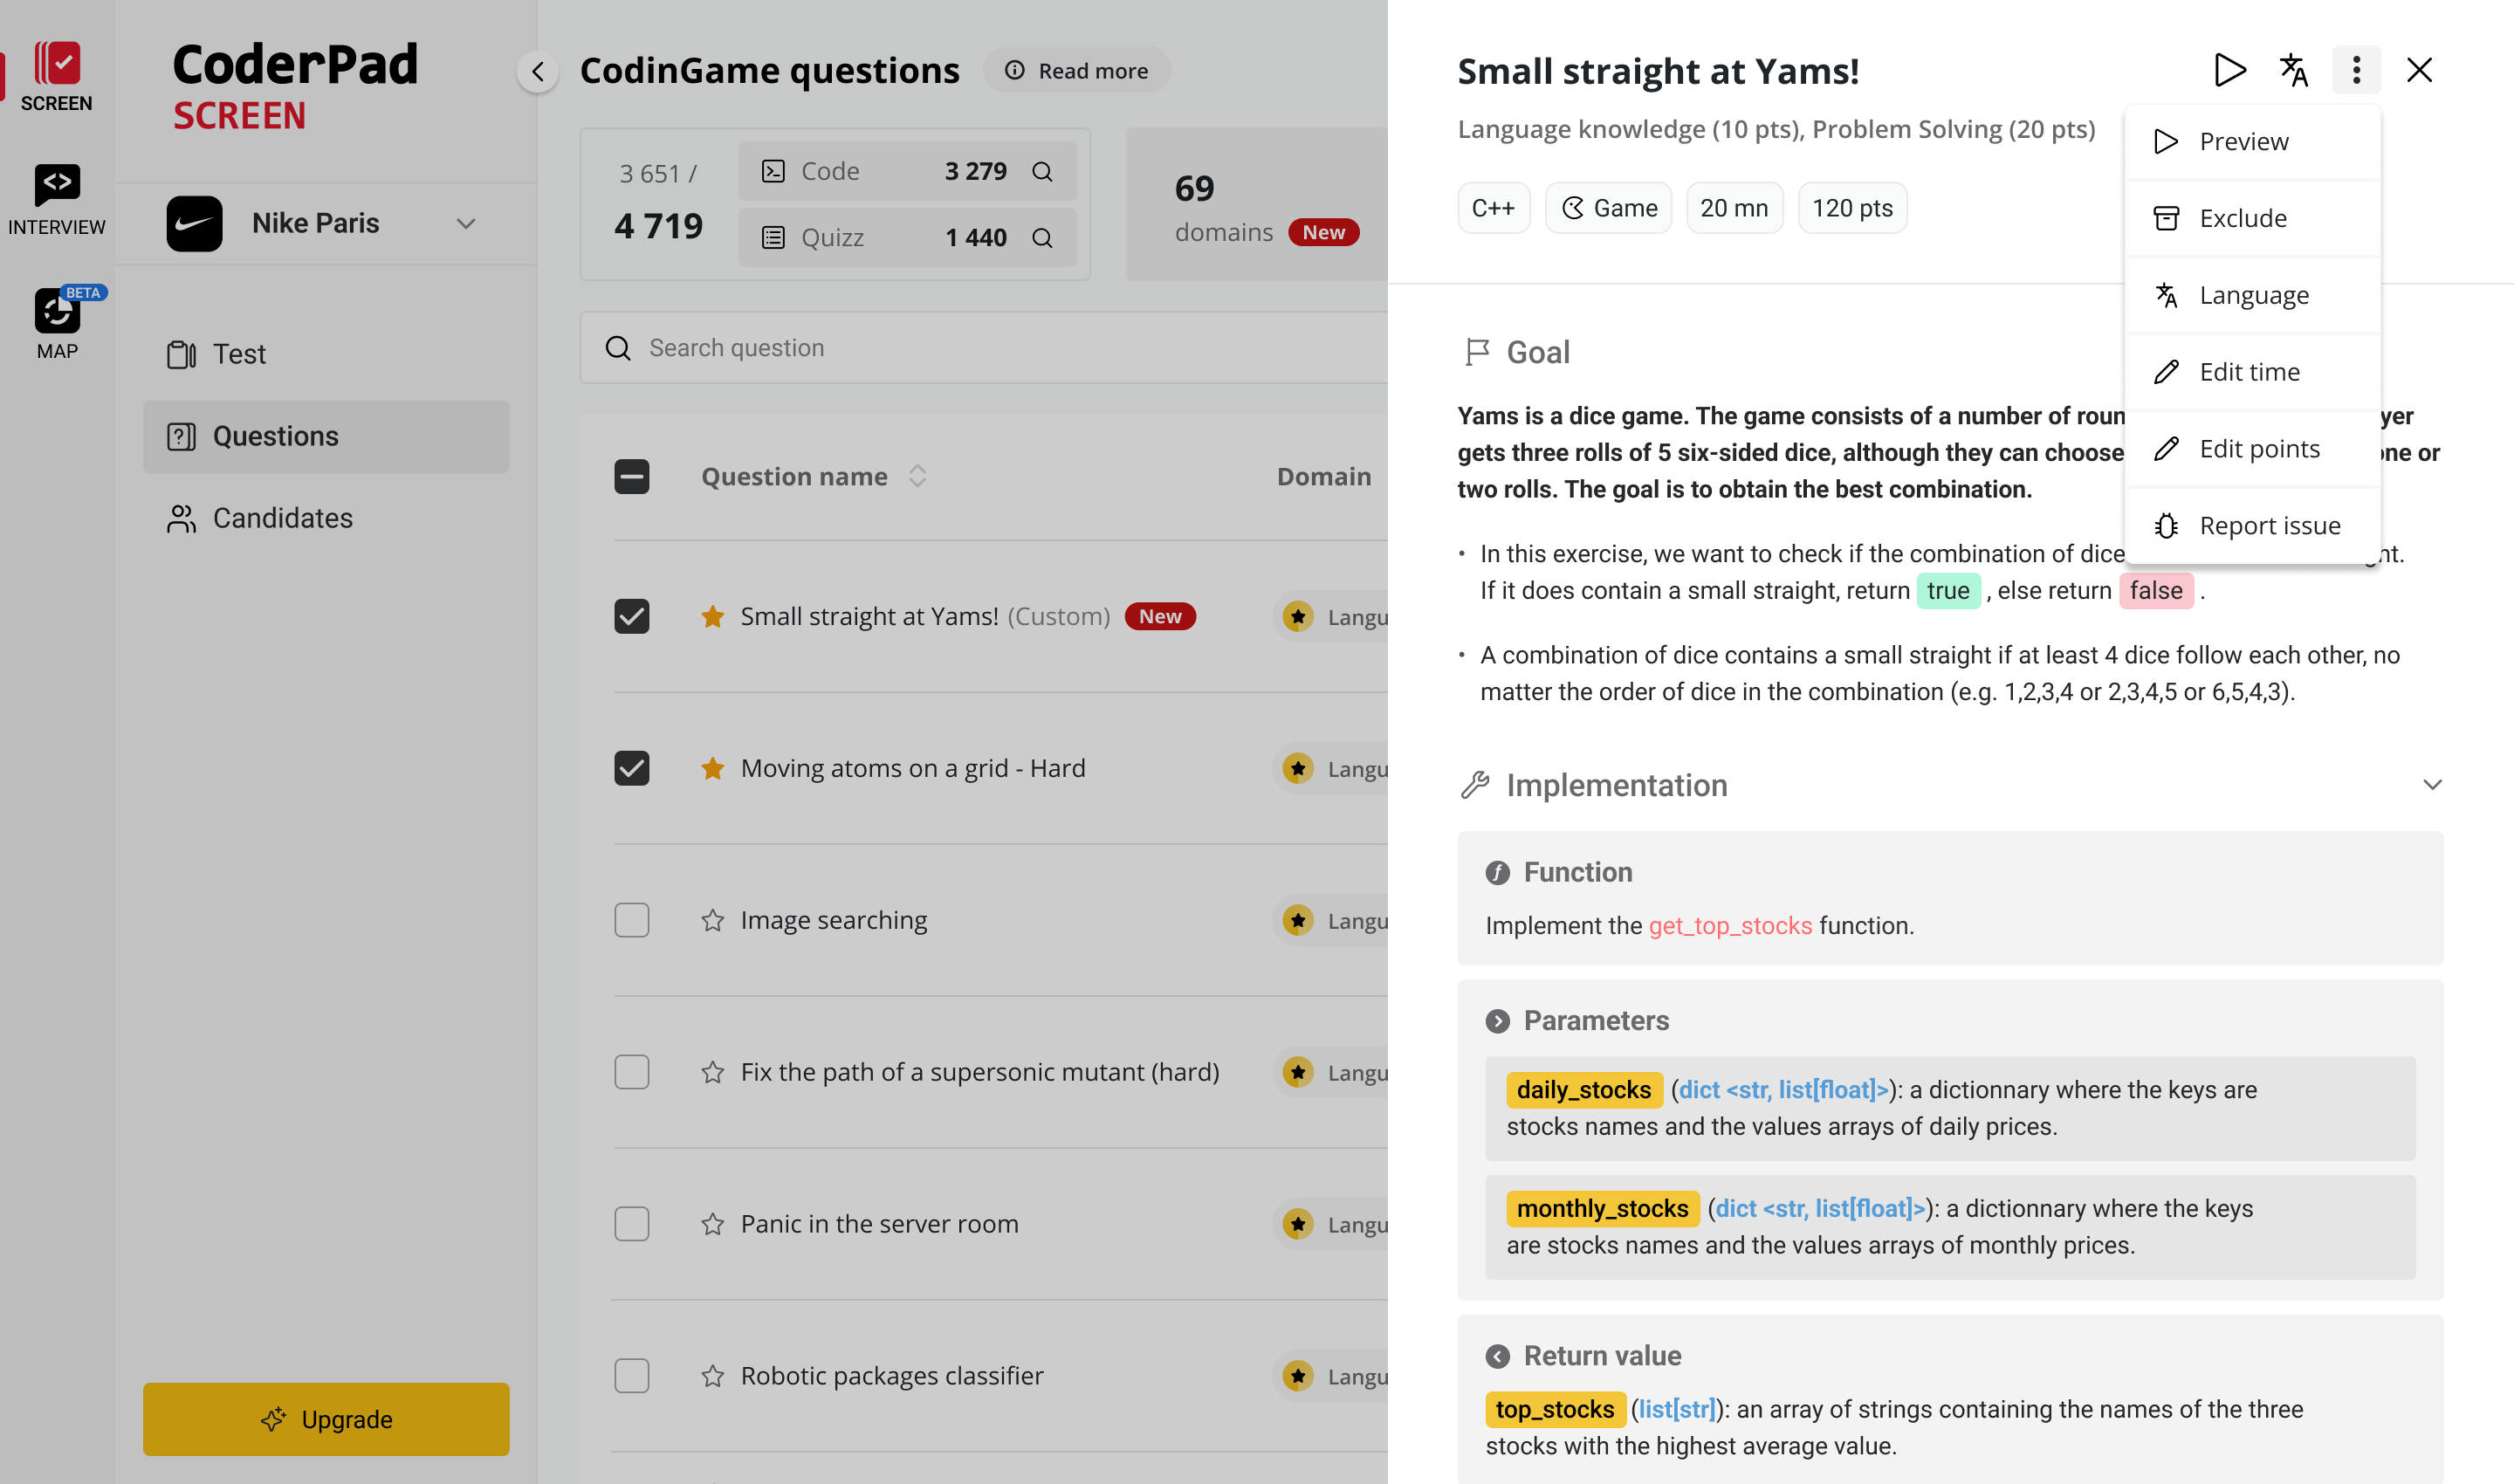Collapse the Implementation section
Screen dimensions: 2514x1484
[x=2432, y=785]
